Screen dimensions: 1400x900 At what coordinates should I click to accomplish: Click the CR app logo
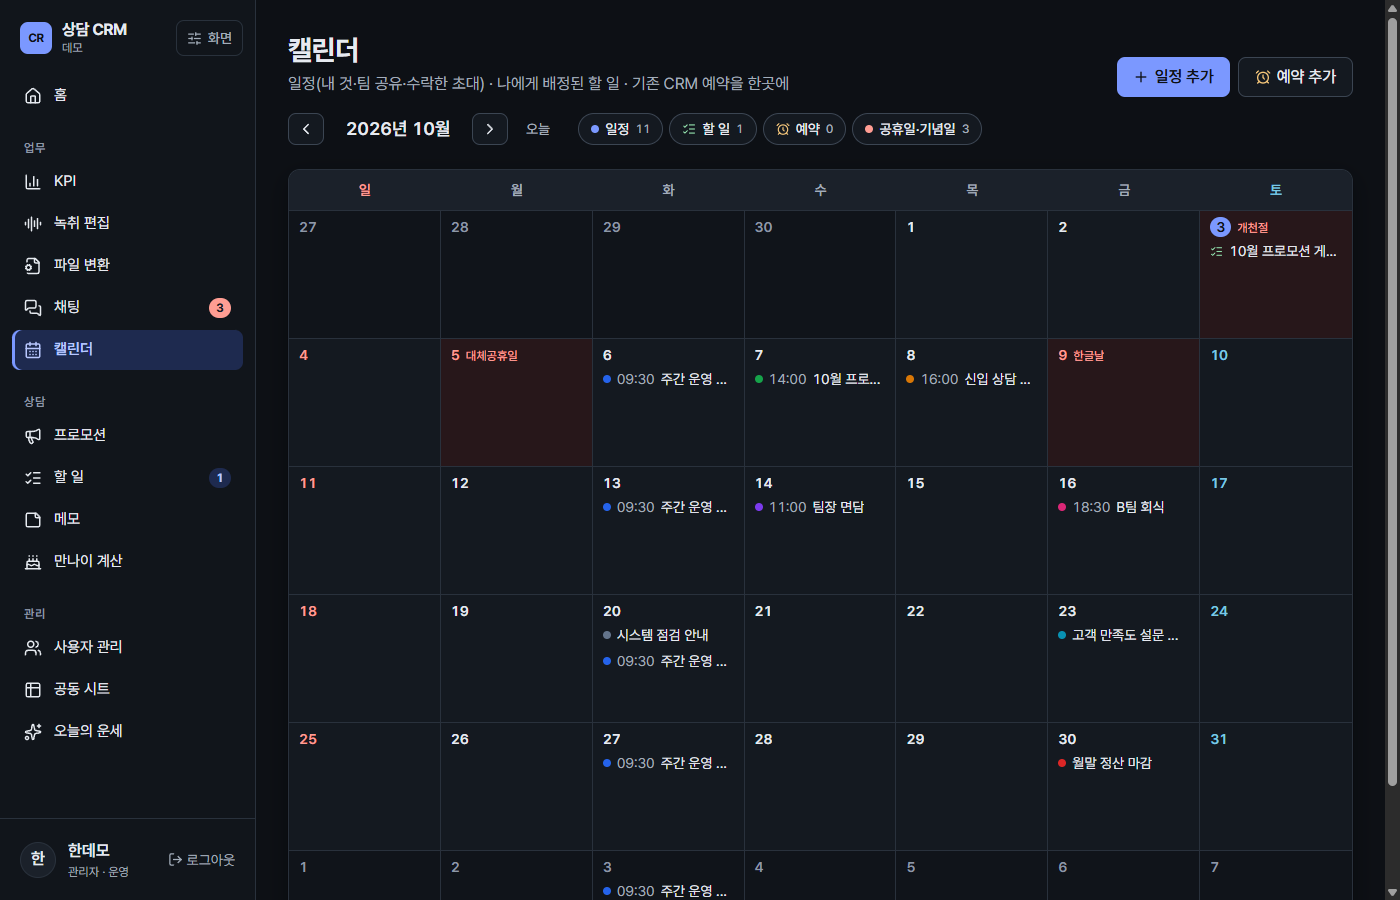36,38
